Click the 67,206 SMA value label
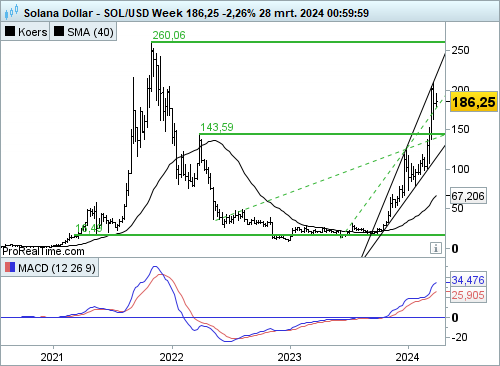This screenshot has height=366, width=500. pyautogui.click(x=468, y=196)
